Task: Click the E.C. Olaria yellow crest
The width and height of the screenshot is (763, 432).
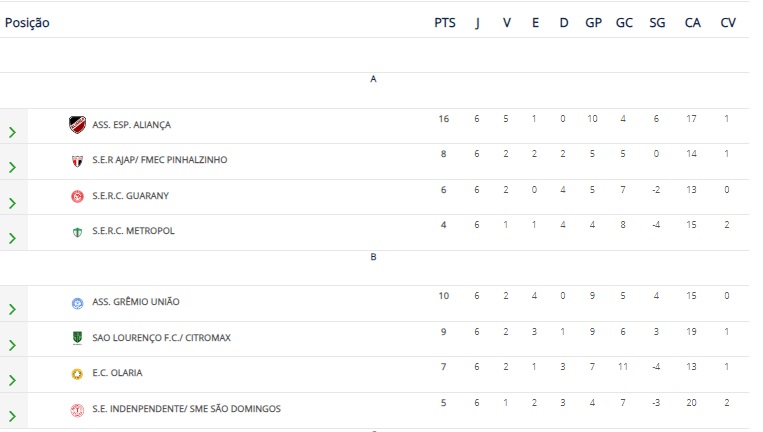Action: pyautogui.click(x=77, y=374)
